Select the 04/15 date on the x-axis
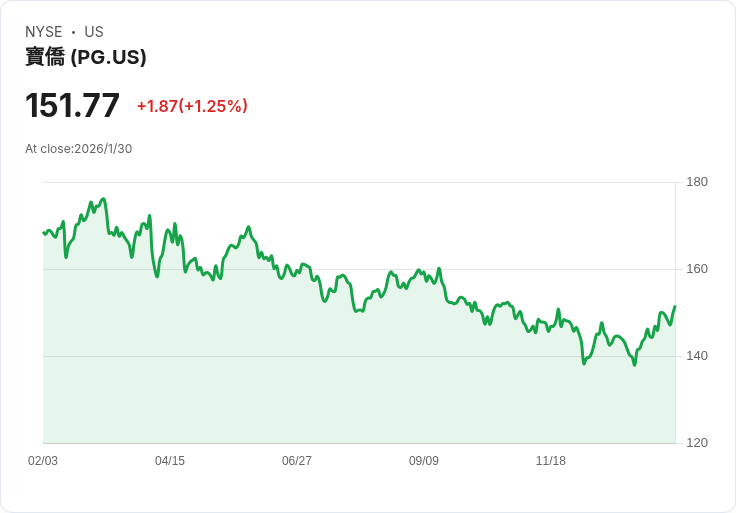 [170, 461]
